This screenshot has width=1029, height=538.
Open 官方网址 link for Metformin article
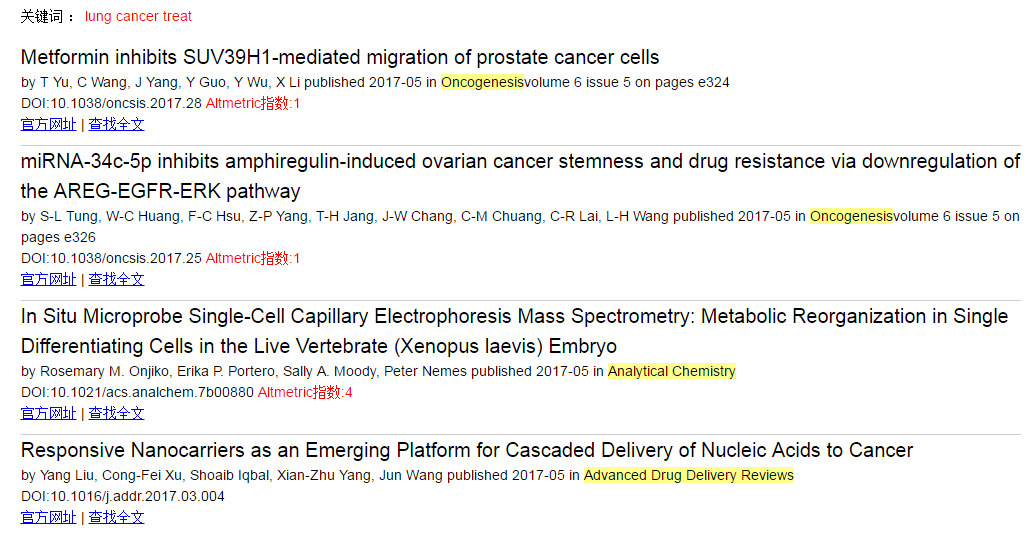[x=49, y=124]
